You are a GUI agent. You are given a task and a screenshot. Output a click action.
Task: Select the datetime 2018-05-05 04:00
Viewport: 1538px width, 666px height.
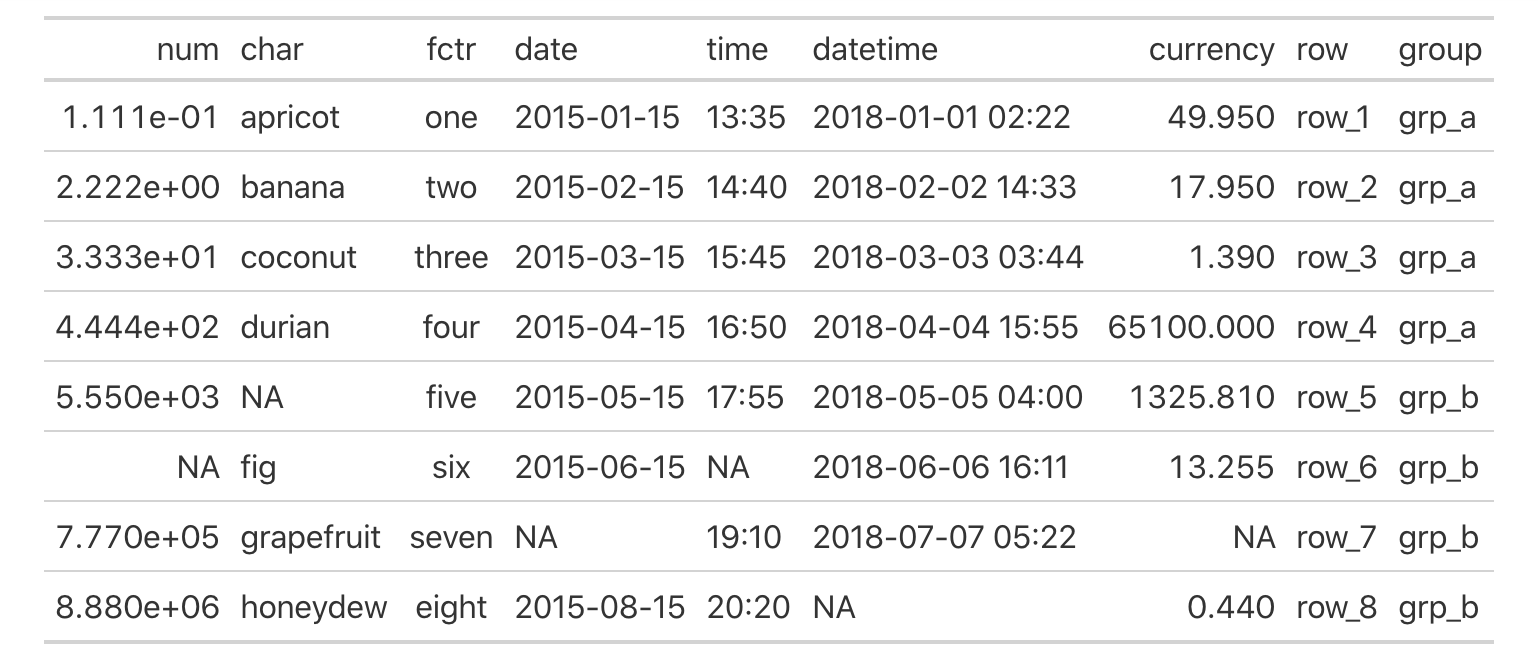click(x=947, y=398)
